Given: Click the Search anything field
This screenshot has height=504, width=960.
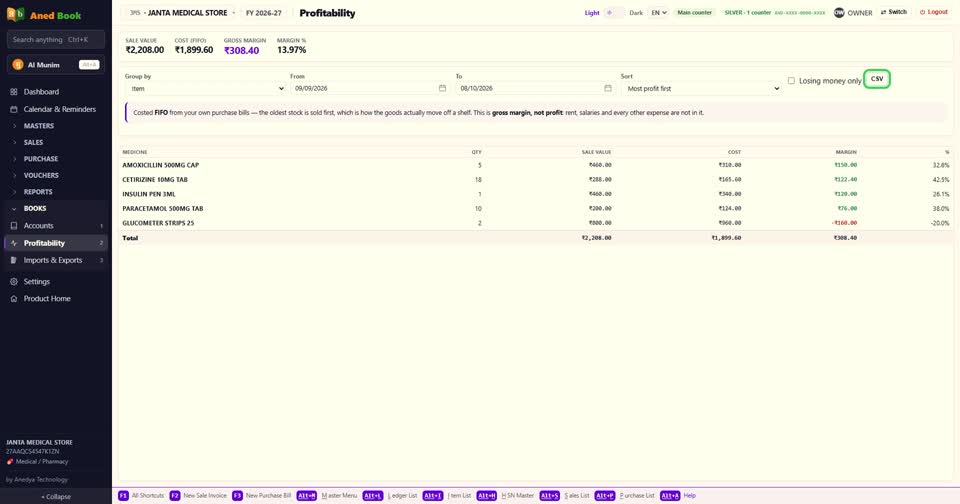Looking at the screenshot, I should (56, 40).
